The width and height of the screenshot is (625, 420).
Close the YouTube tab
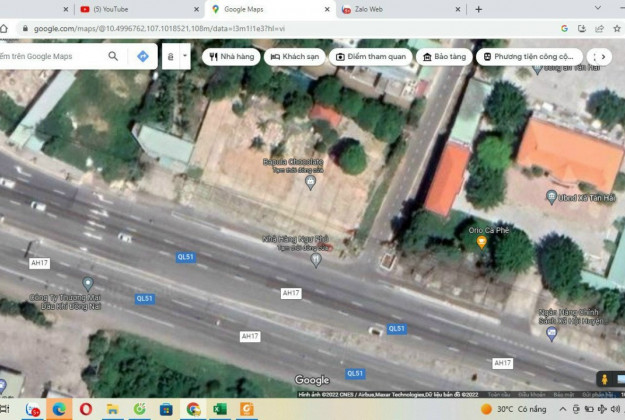[x=196, y=9]
